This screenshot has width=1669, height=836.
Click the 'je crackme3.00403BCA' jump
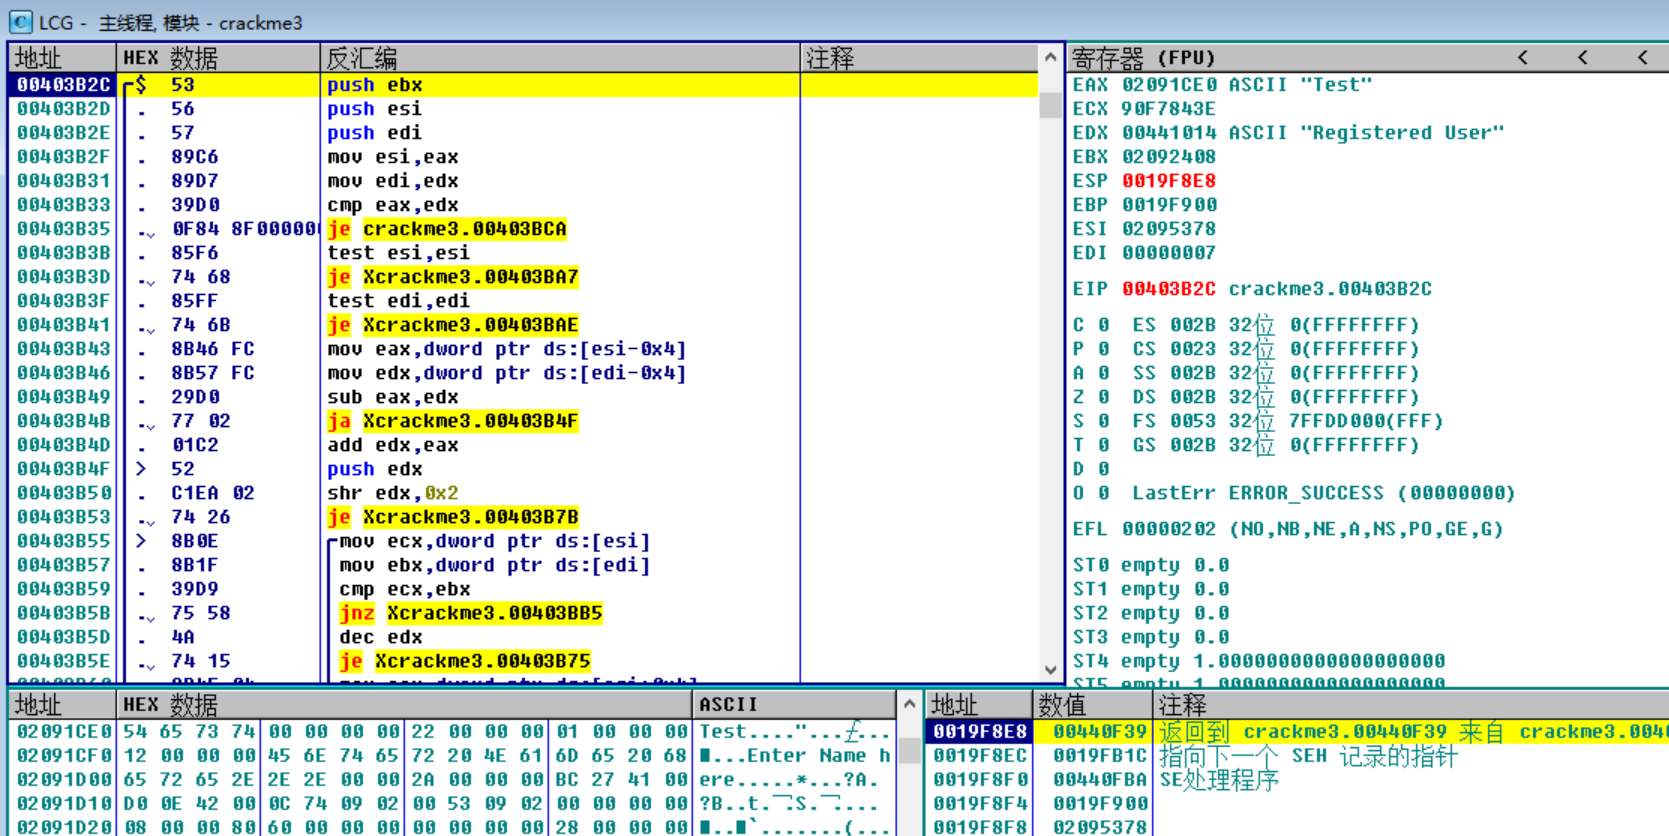click(x=447, y=229)
